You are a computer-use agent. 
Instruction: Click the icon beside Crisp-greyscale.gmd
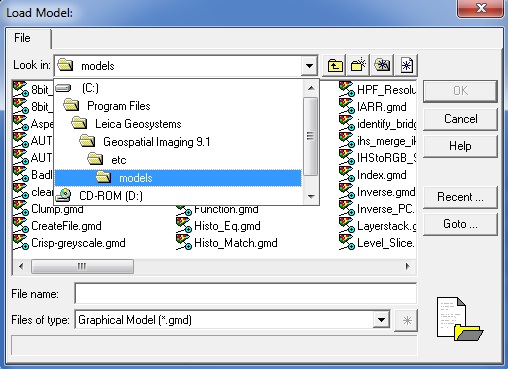pyautogui.click(x=21, y=242)
